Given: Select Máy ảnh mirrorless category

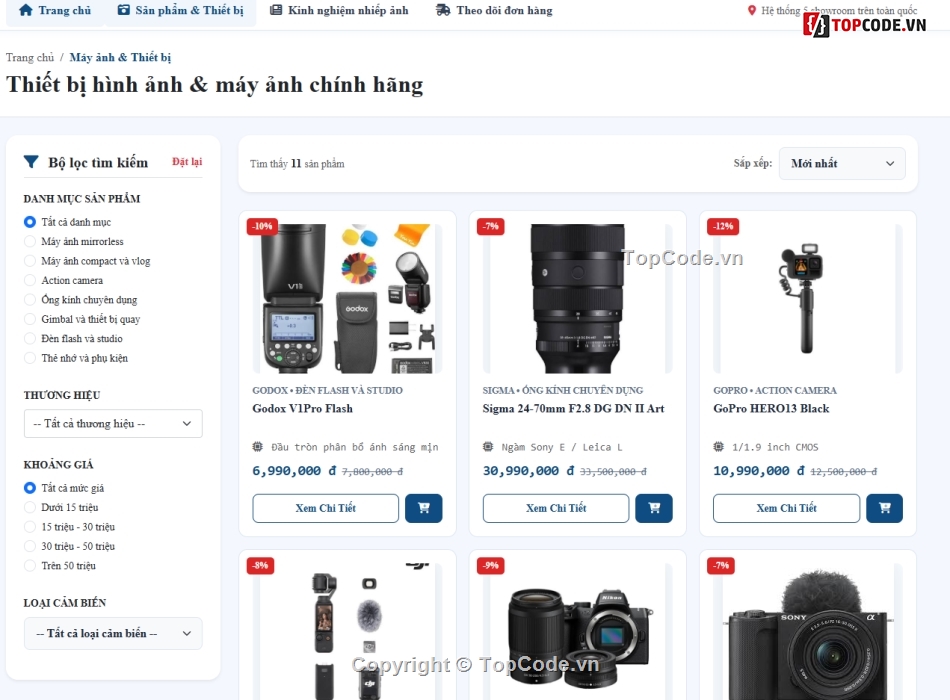Looking at the screenshot, I should coord(30,241).
